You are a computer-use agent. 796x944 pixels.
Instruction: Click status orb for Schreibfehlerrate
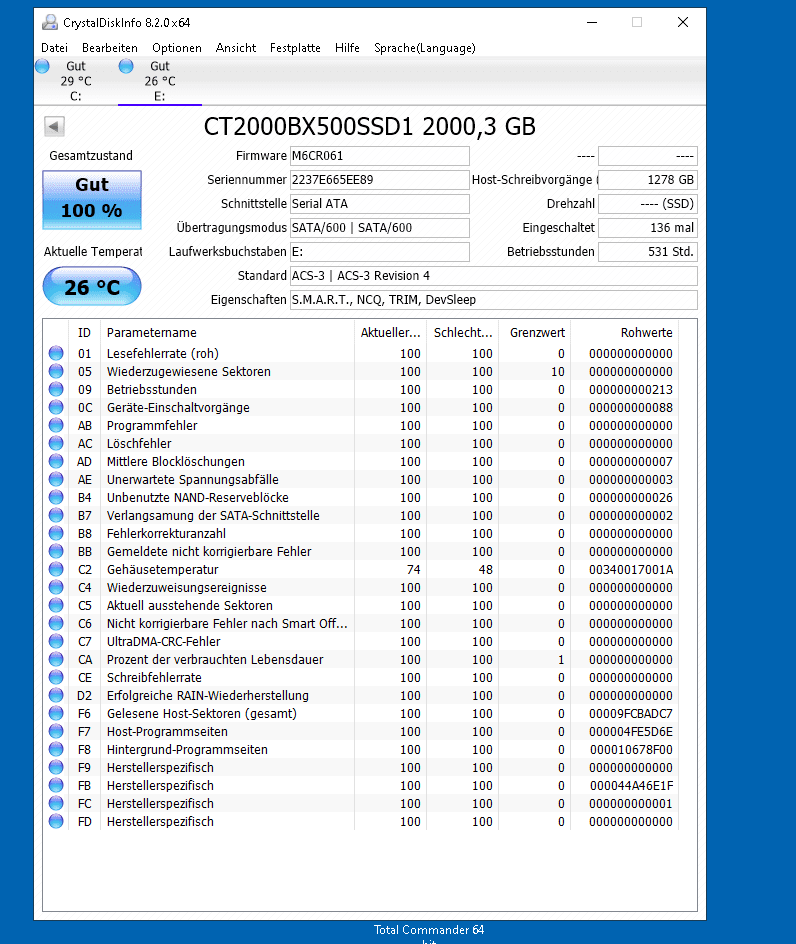click(56, 678)
